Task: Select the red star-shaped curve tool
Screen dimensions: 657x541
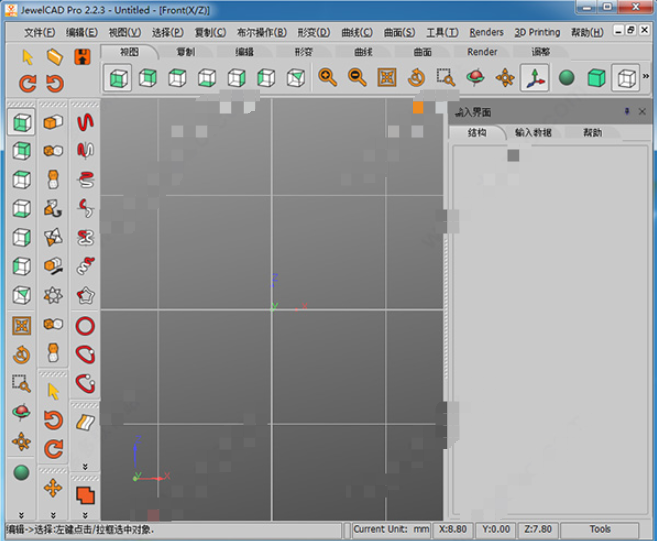Action: click(85, 295)
